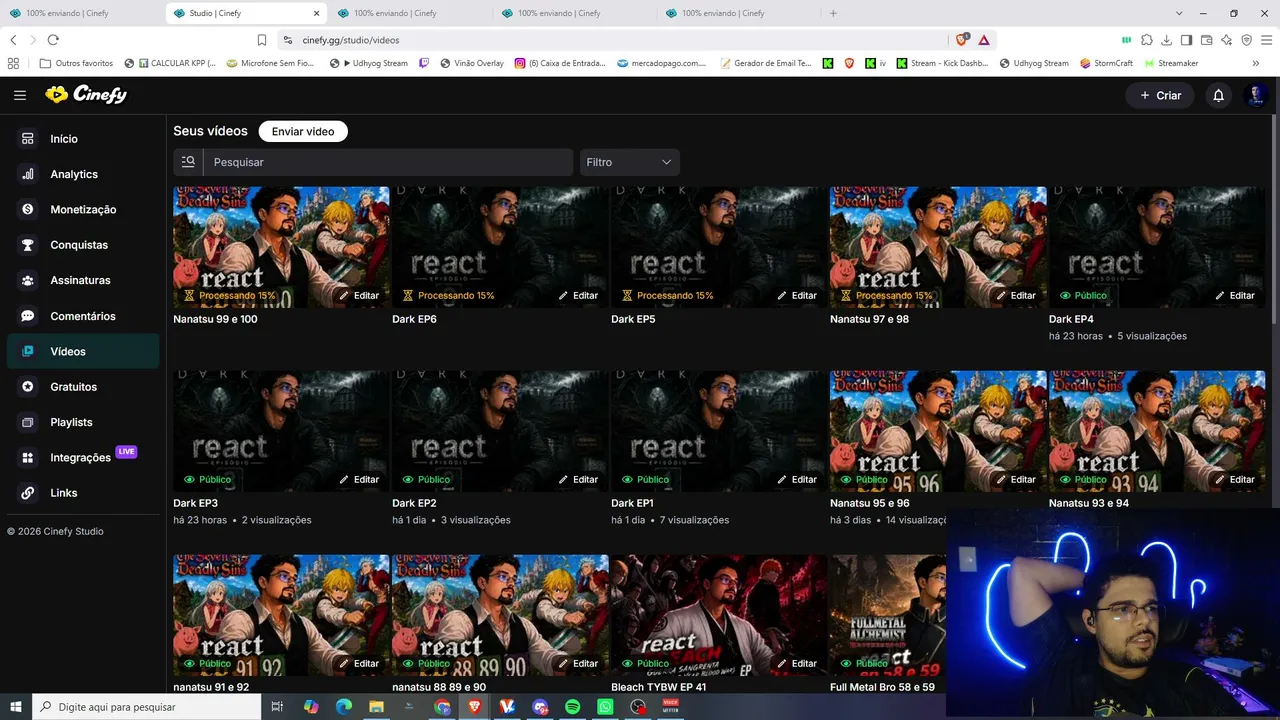Click the Windows taskbar search box
Screen dimensions: 1280x720
148,707
